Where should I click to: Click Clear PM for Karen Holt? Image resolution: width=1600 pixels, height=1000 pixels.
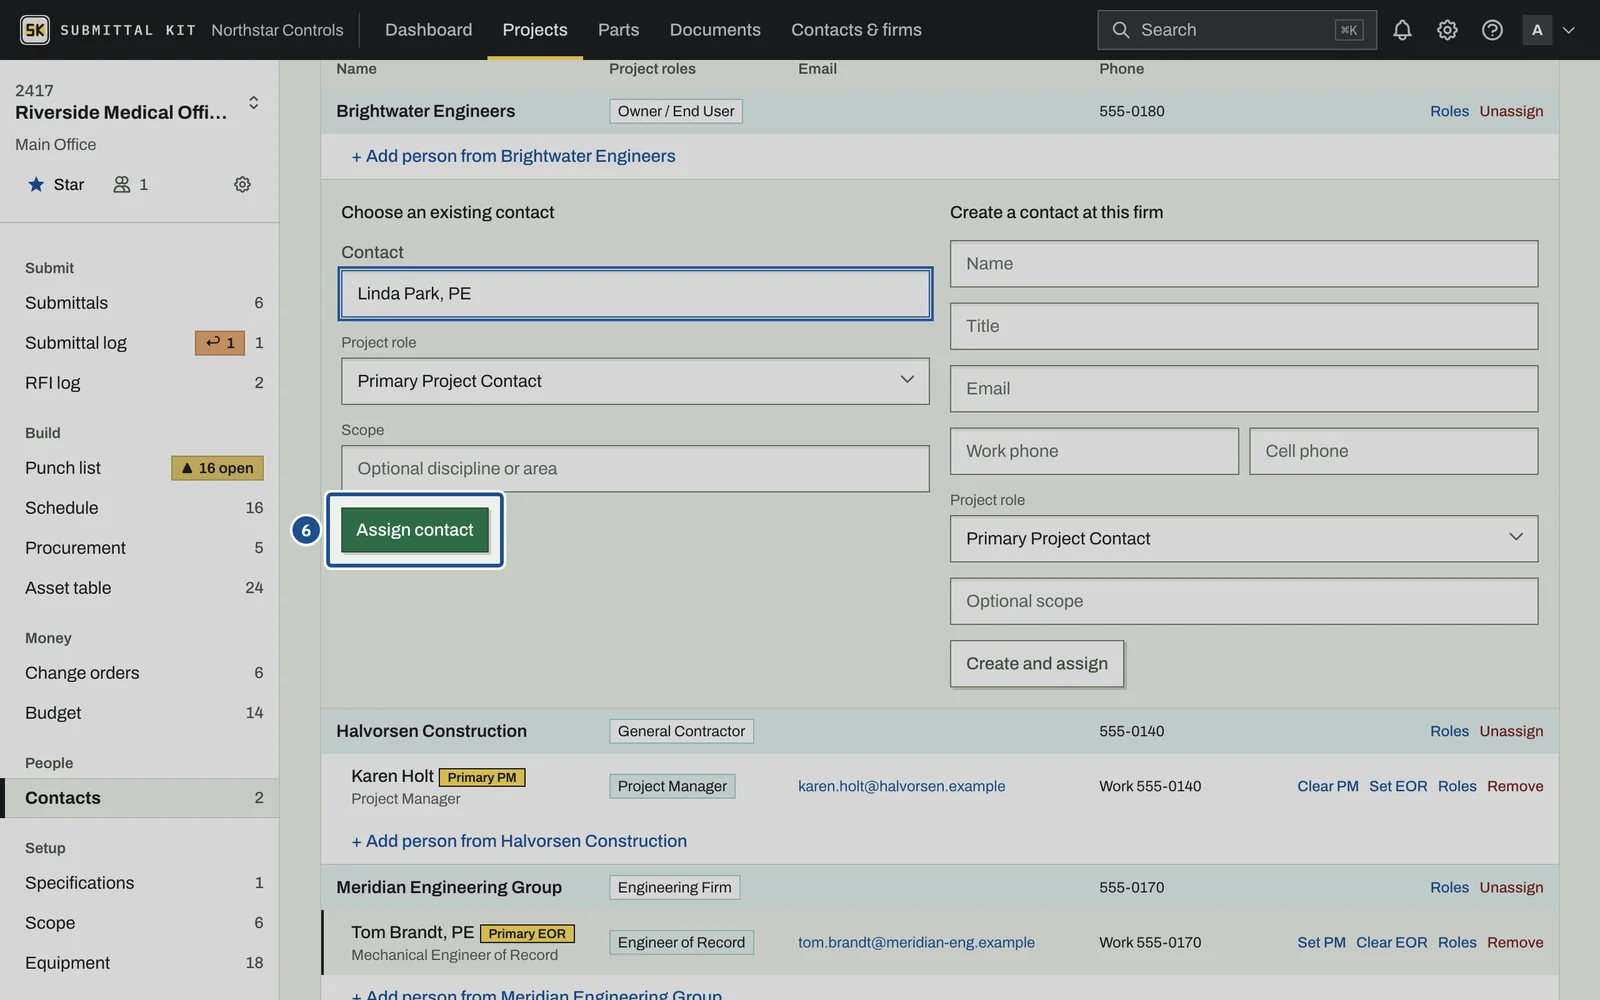click(1328, 786)
